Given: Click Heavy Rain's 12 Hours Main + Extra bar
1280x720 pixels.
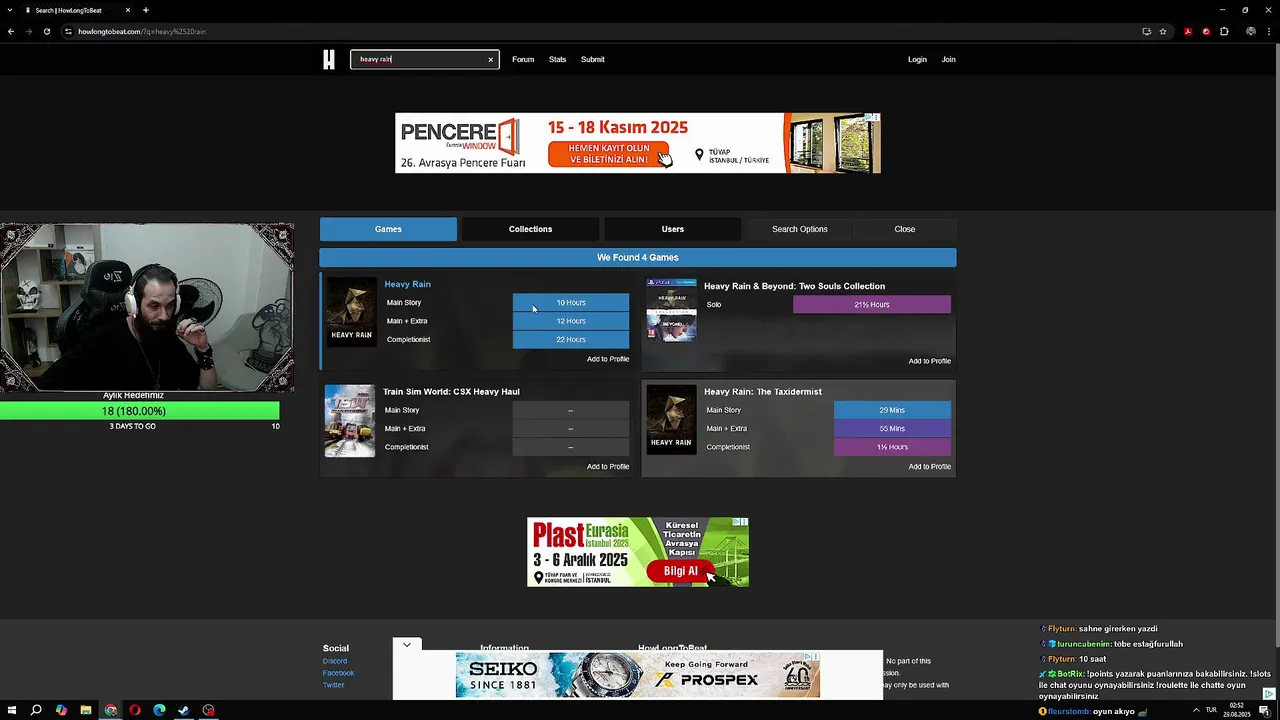Looking at the screenshot, I should point(571,321).
